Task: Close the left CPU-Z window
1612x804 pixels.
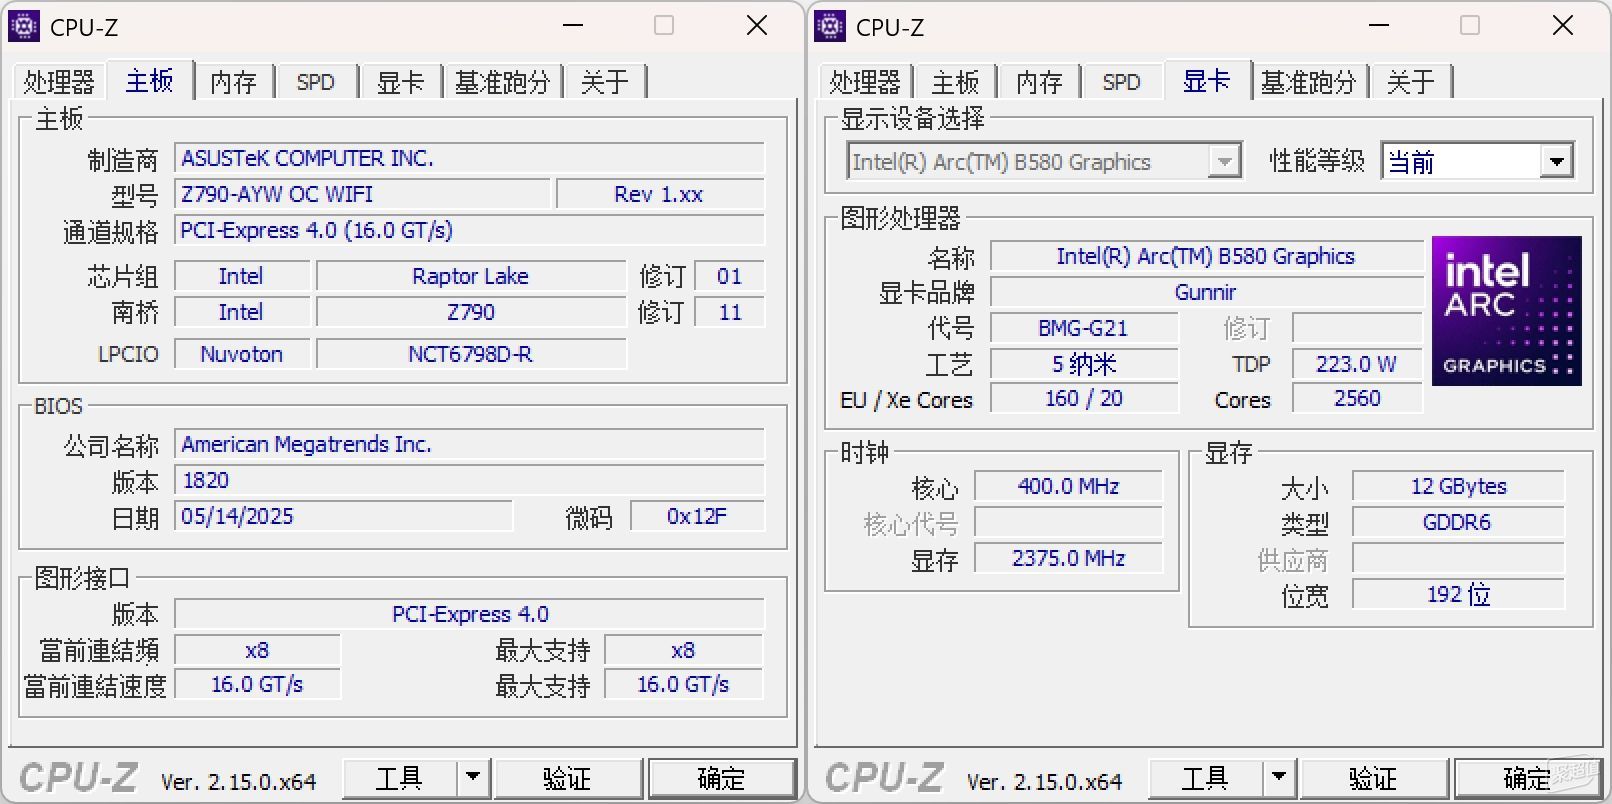Action: [757, 26]
